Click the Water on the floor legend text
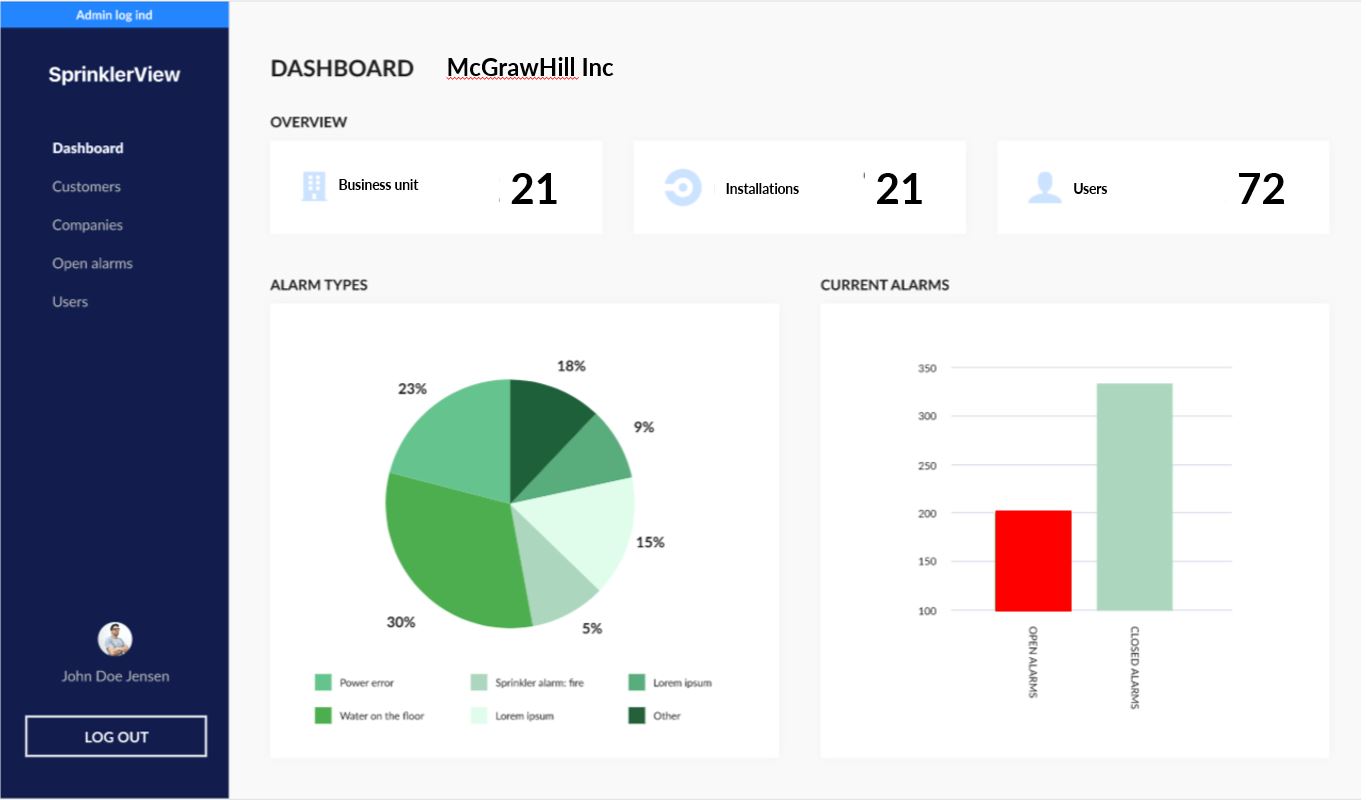1367x800 pixels. (382, 716)
